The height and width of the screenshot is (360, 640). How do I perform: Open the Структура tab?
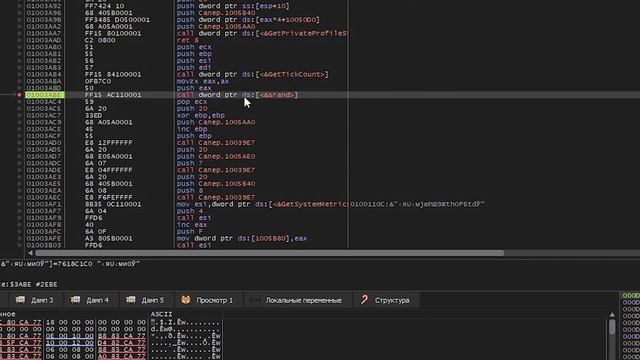point(386,300)
